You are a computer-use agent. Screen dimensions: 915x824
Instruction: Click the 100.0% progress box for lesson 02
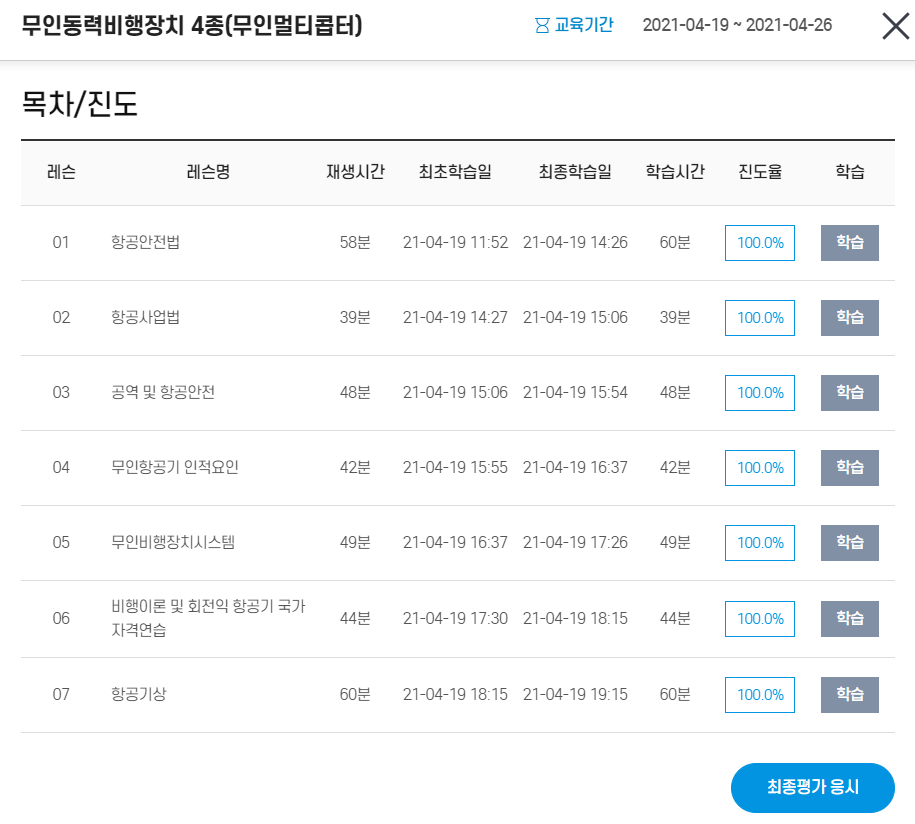click(x=760, y=318)
